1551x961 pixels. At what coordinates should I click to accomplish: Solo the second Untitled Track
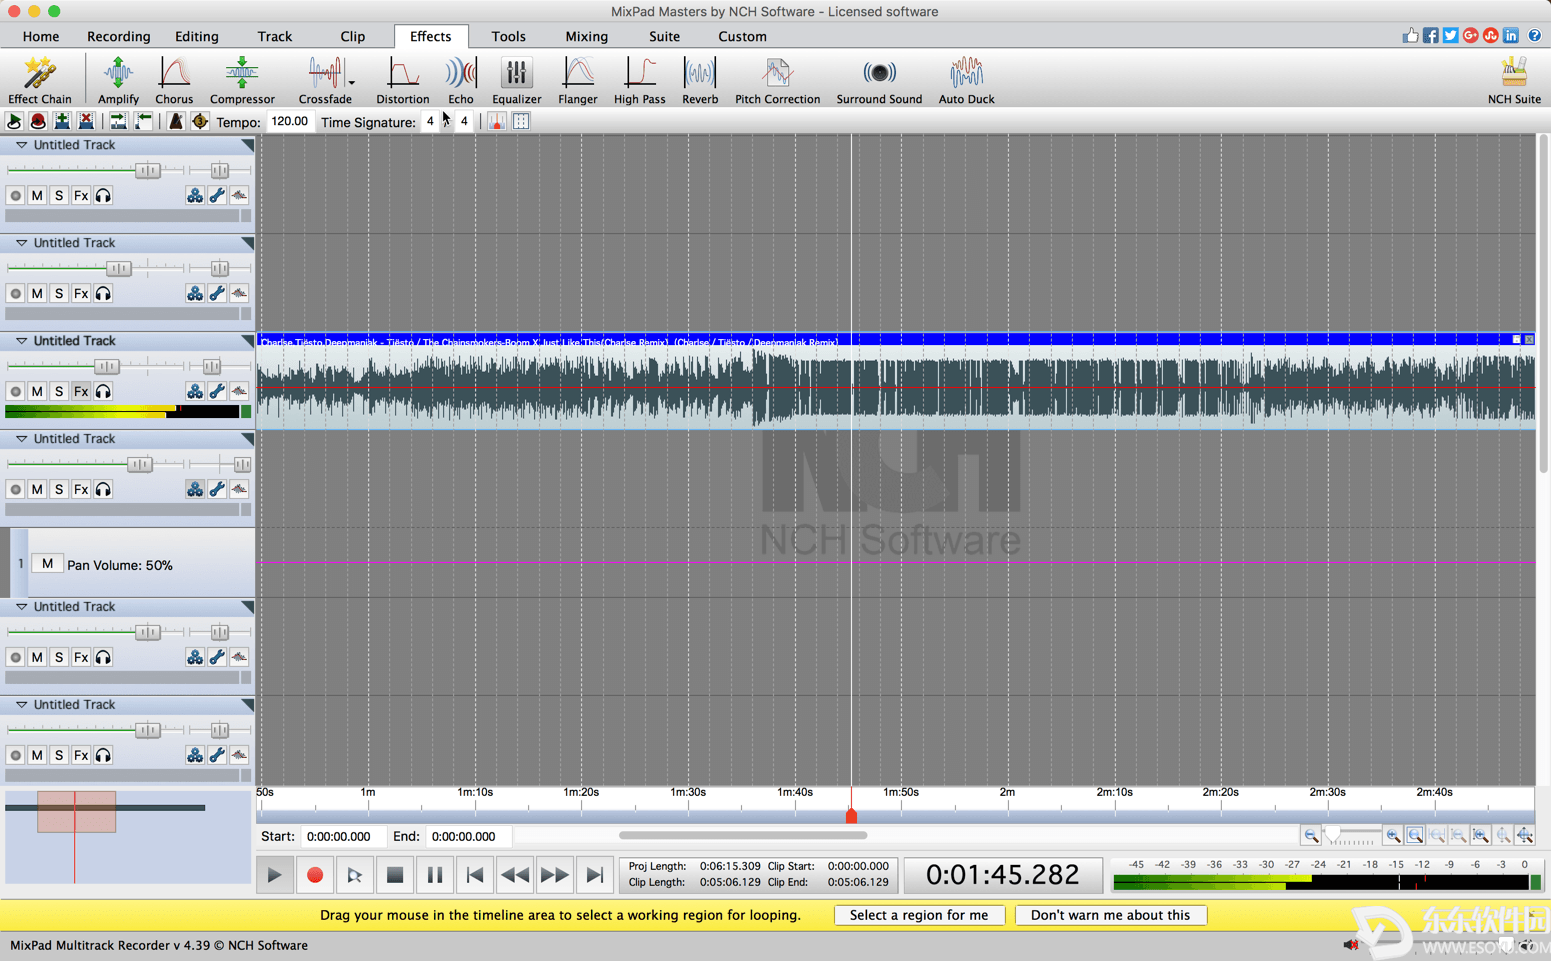(59, 294)
